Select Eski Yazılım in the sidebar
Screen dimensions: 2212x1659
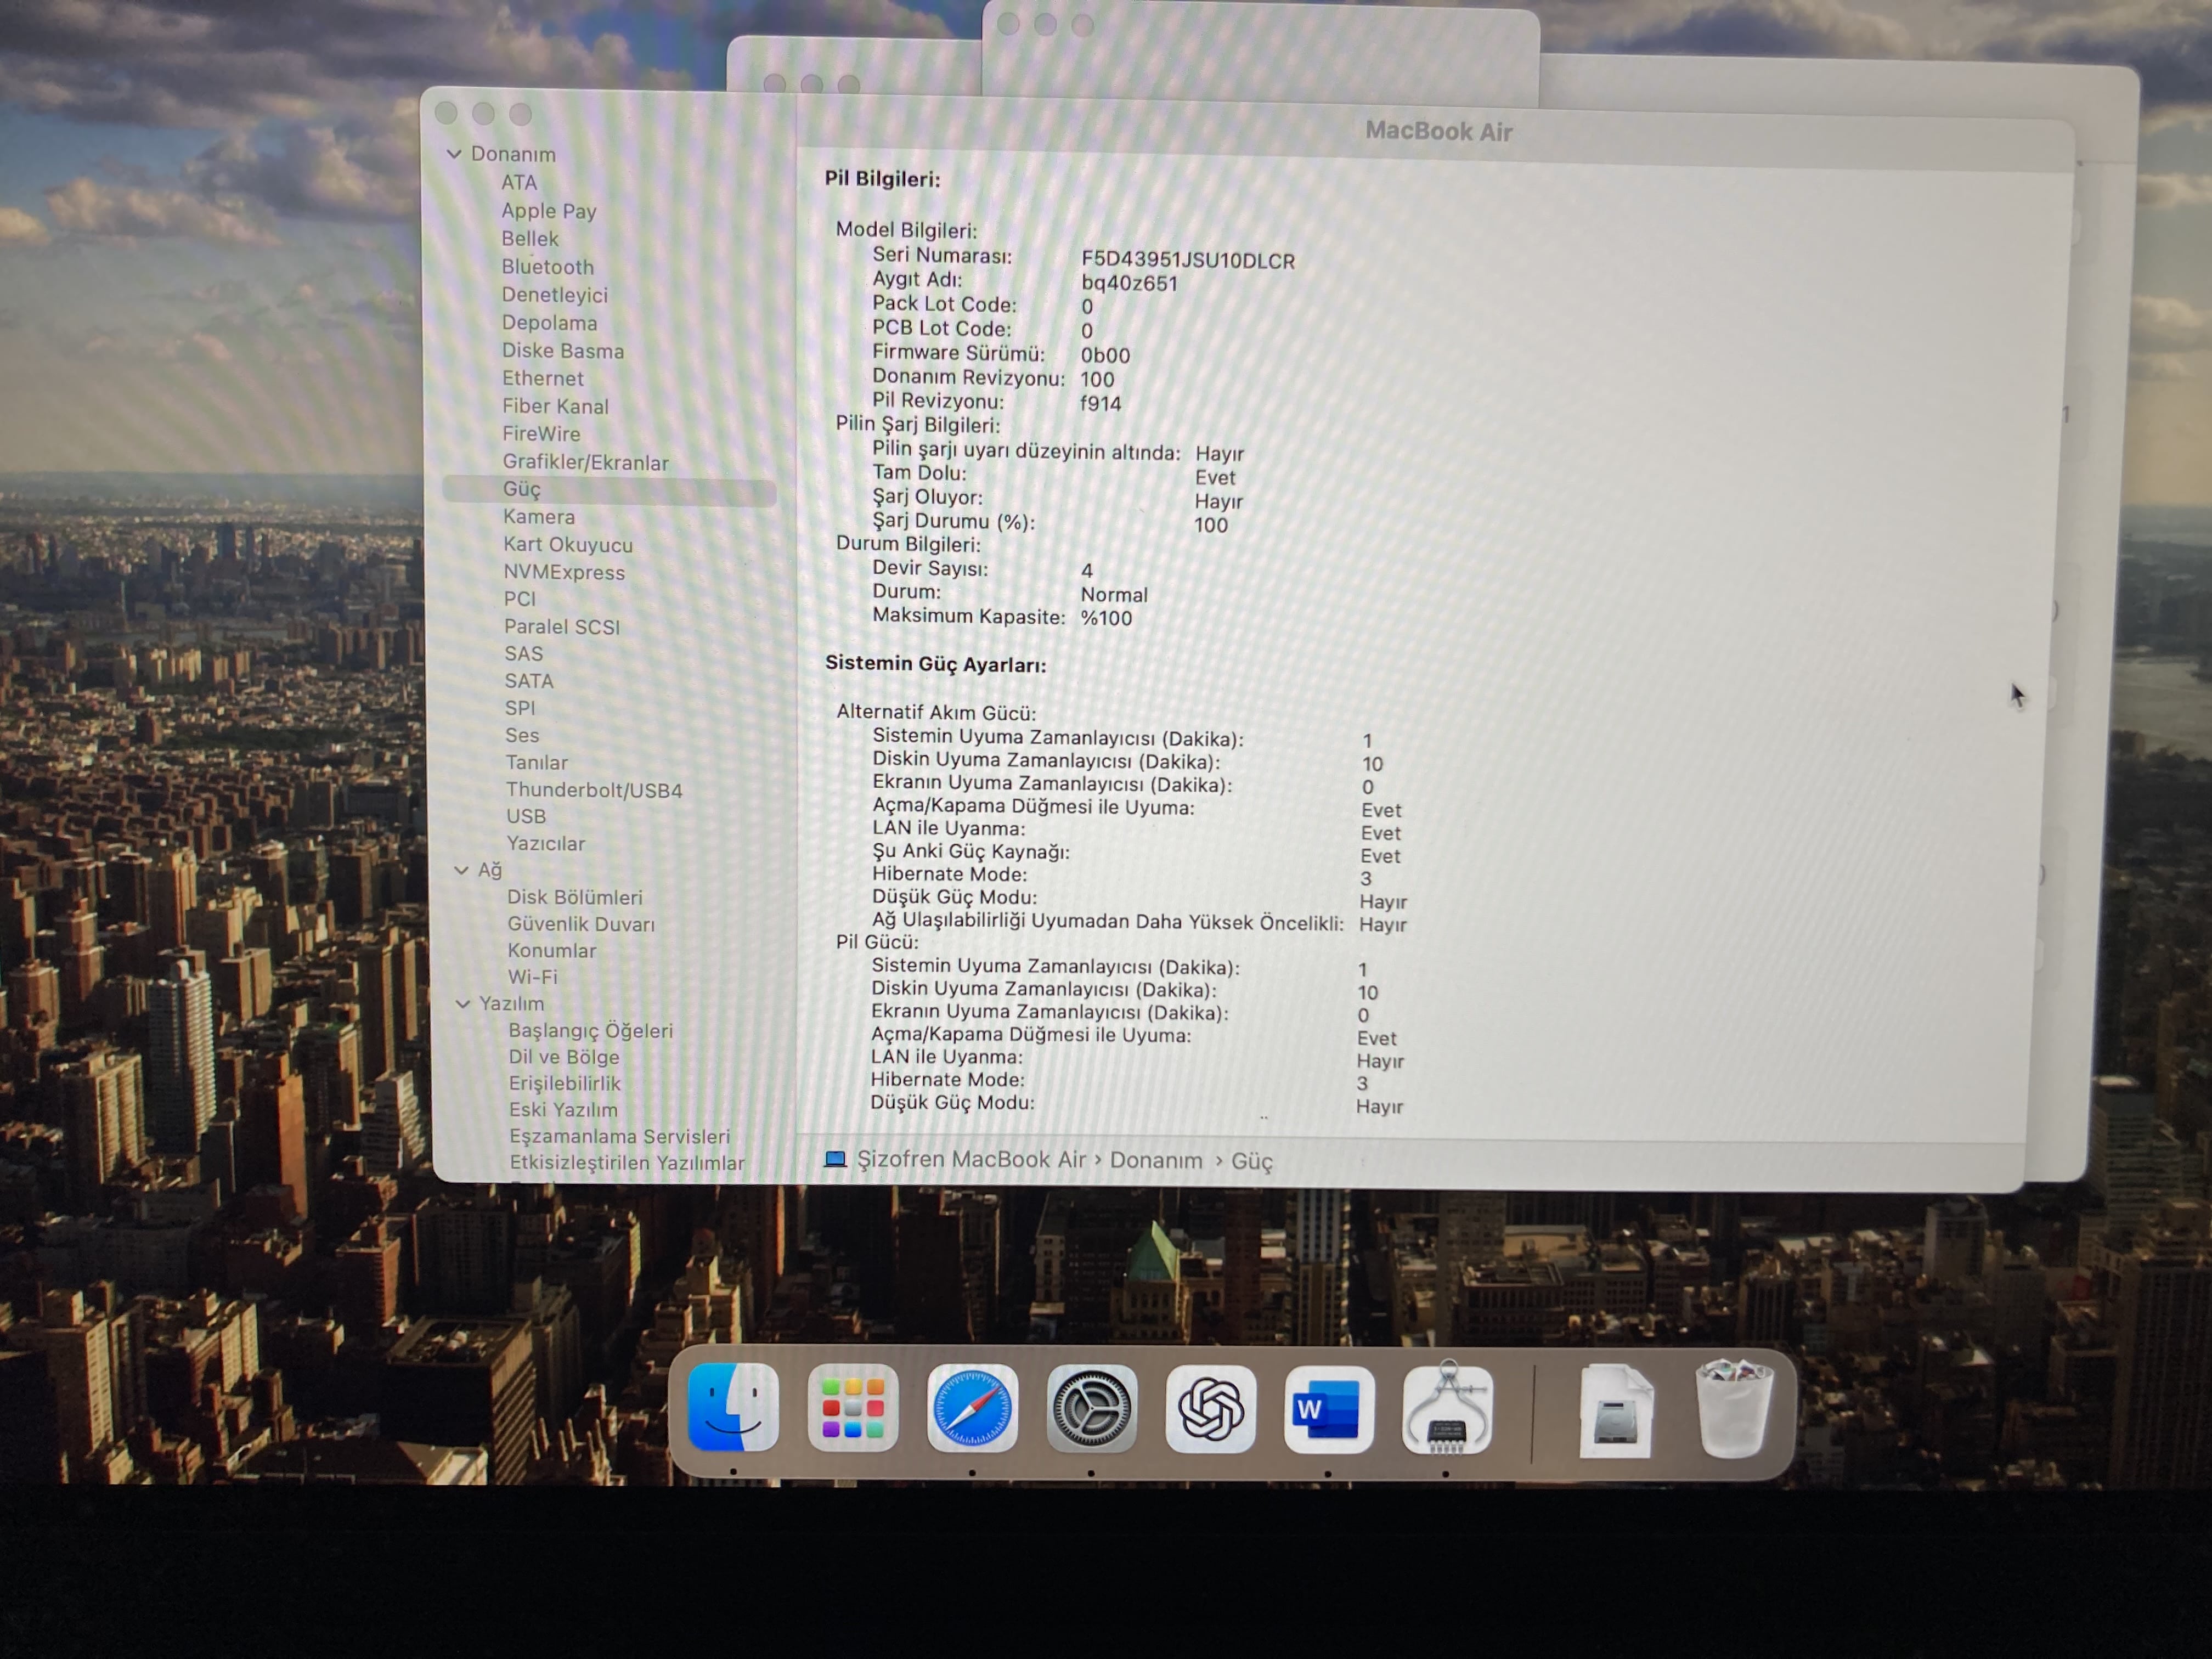[563, 1109]
